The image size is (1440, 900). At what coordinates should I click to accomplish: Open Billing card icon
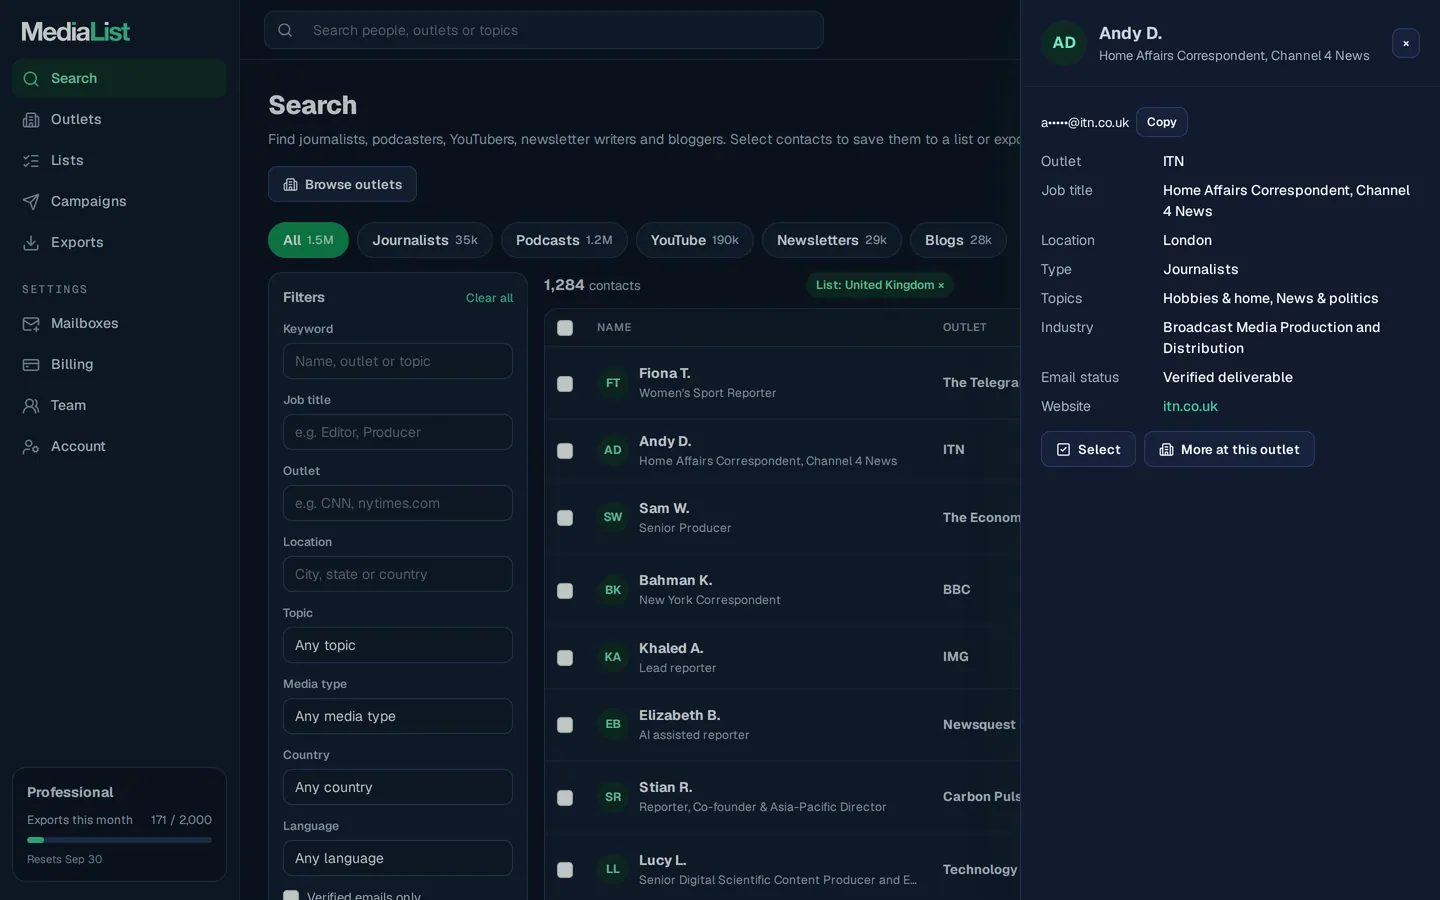31,365
